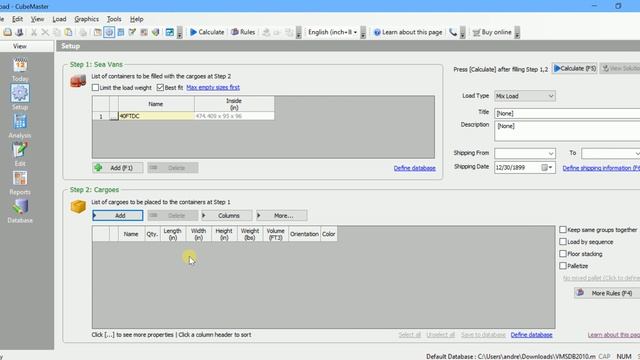The image size is (640, 360).
Task: Open the Tools menu
Action: pyautogui.click(x=114, y=19)
